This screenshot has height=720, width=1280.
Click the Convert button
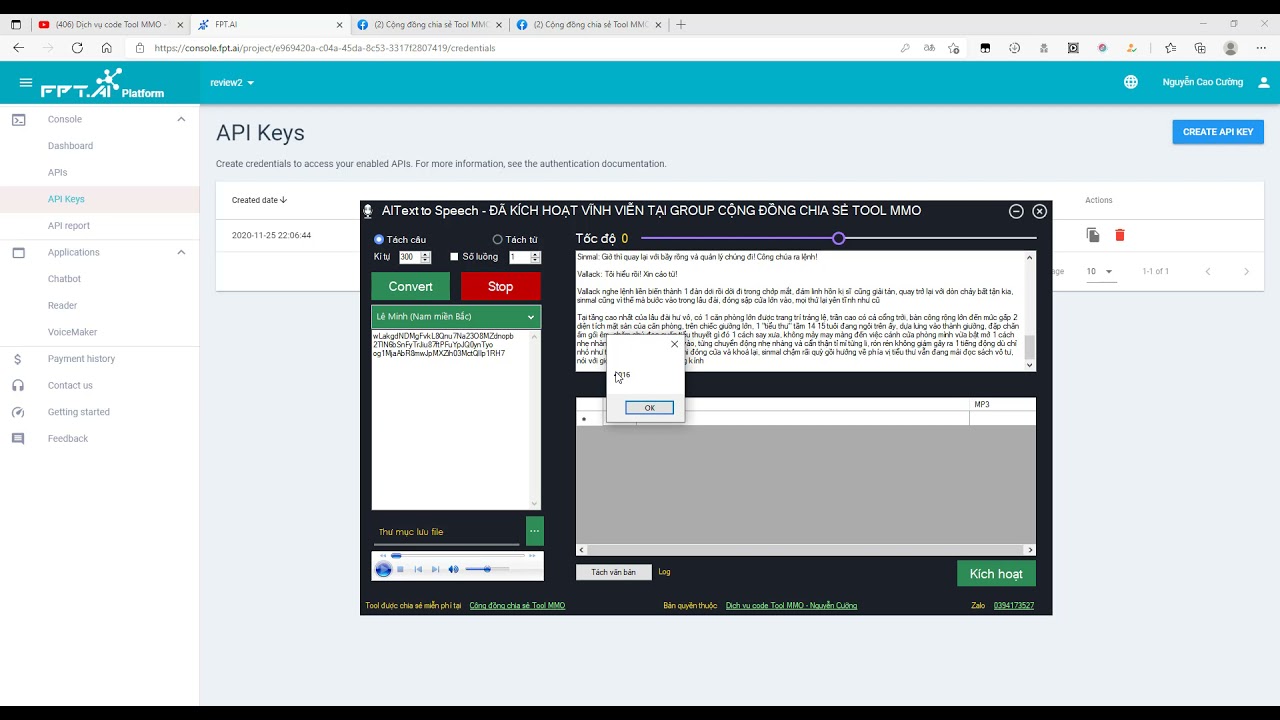411,286
